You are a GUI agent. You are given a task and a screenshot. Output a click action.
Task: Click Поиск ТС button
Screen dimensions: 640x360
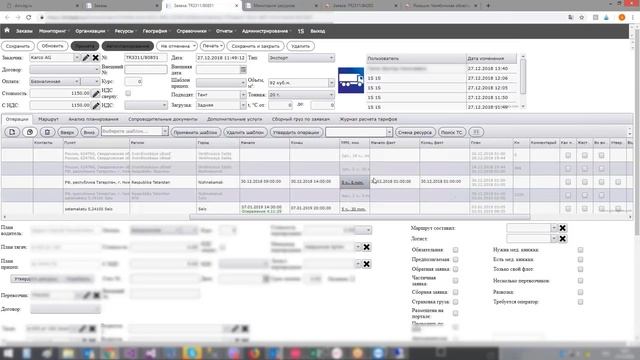452,132
